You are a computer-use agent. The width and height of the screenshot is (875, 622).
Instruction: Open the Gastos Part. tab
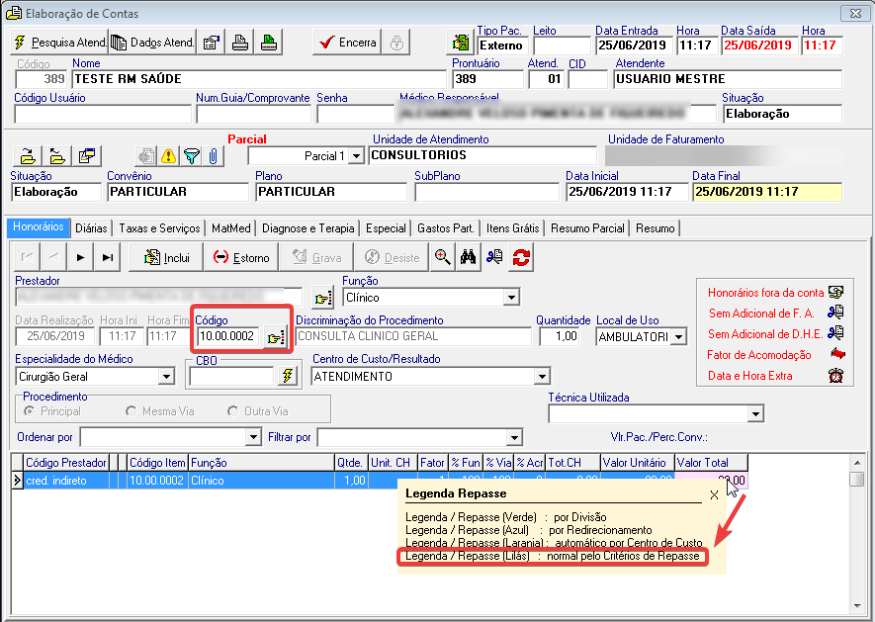(x=445, y=228)
